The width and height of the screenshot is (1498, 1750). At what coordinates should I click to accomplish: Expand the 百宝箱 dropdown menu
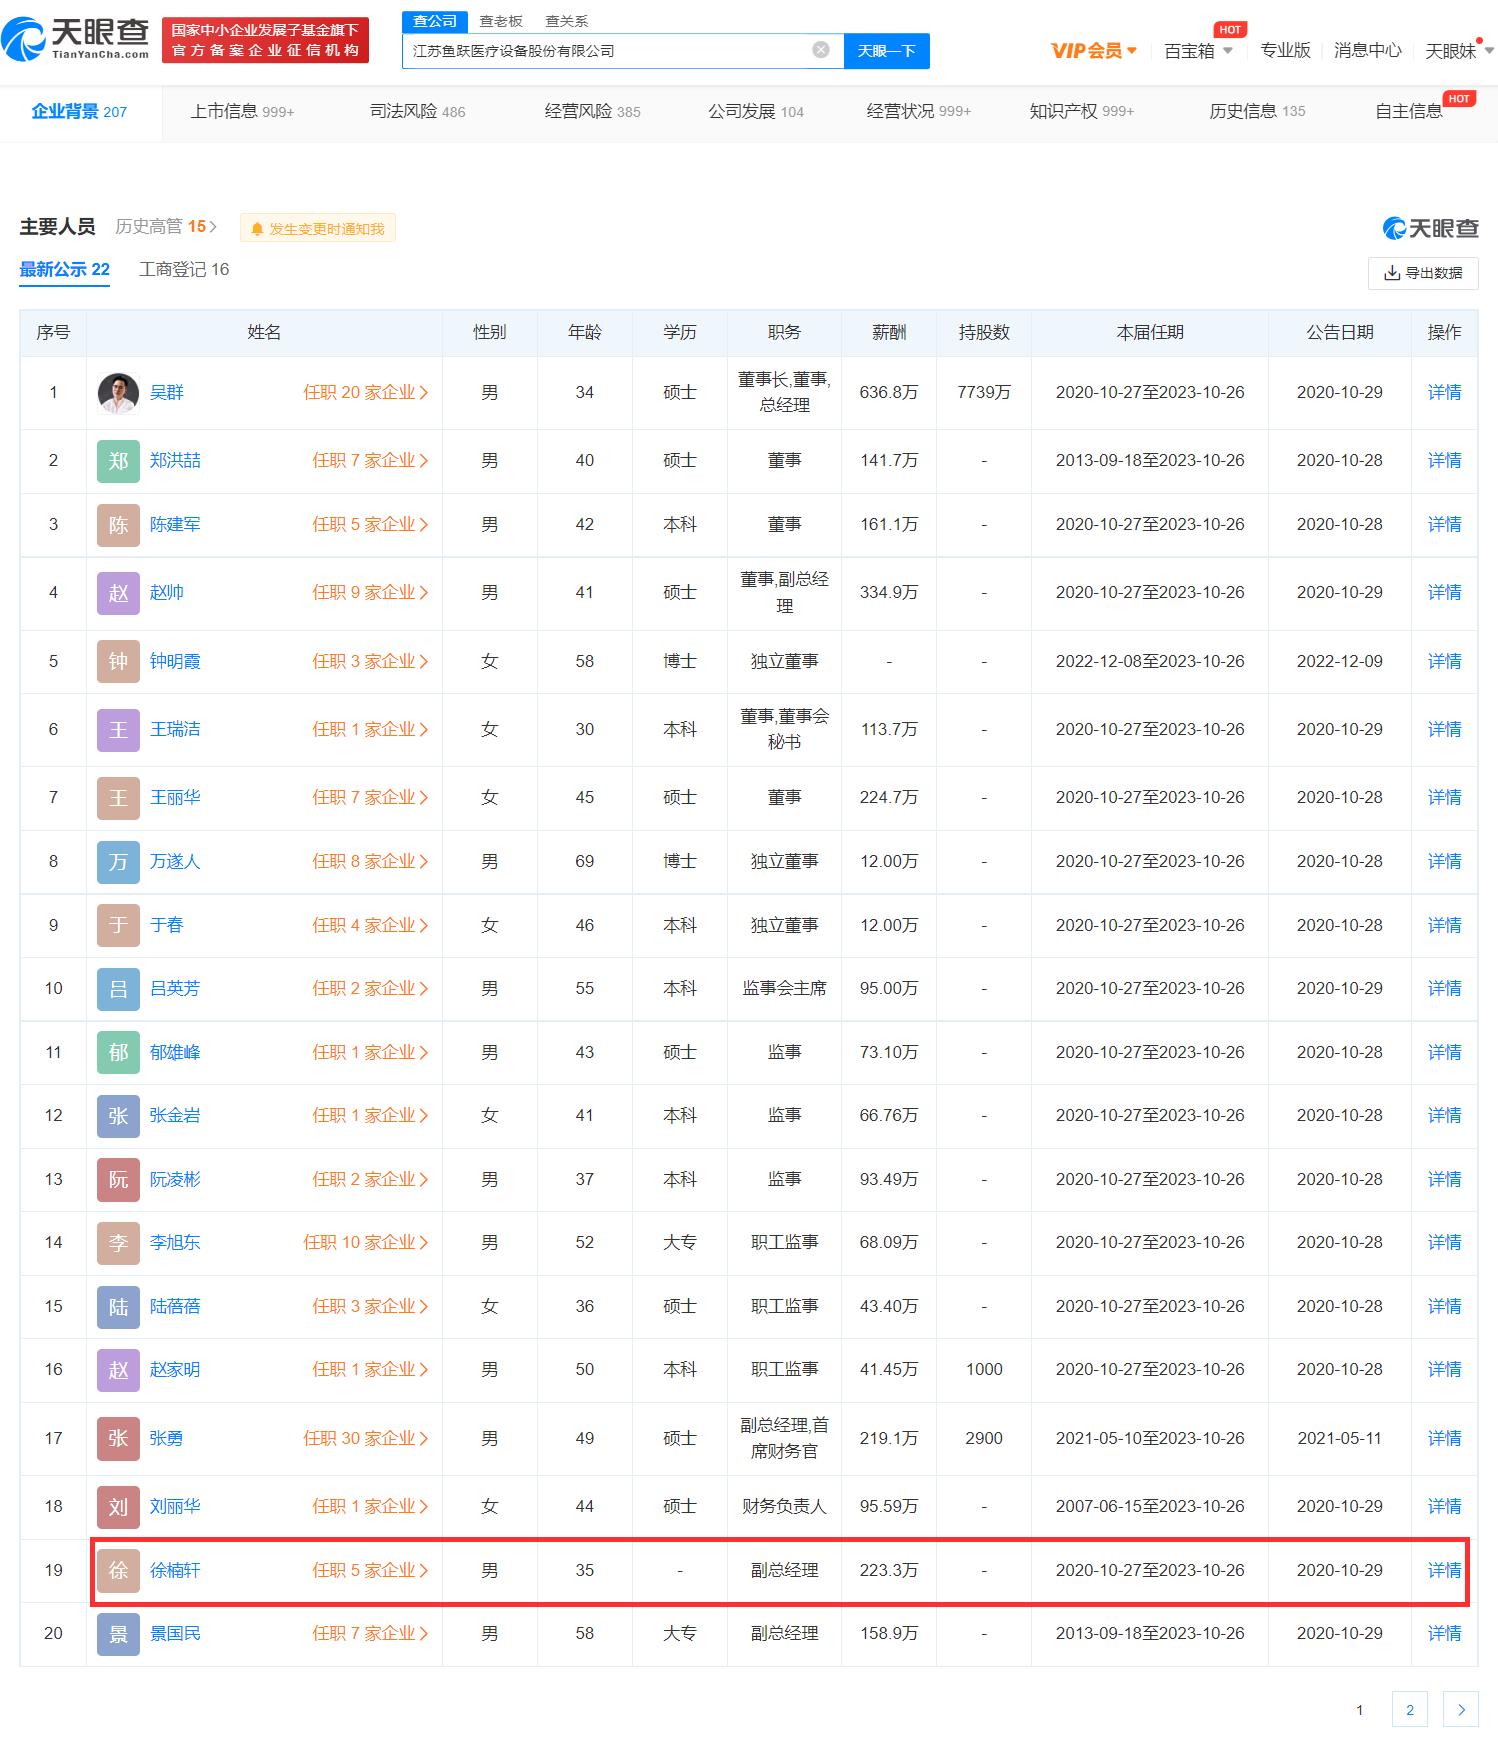(x=1198, y=51)
